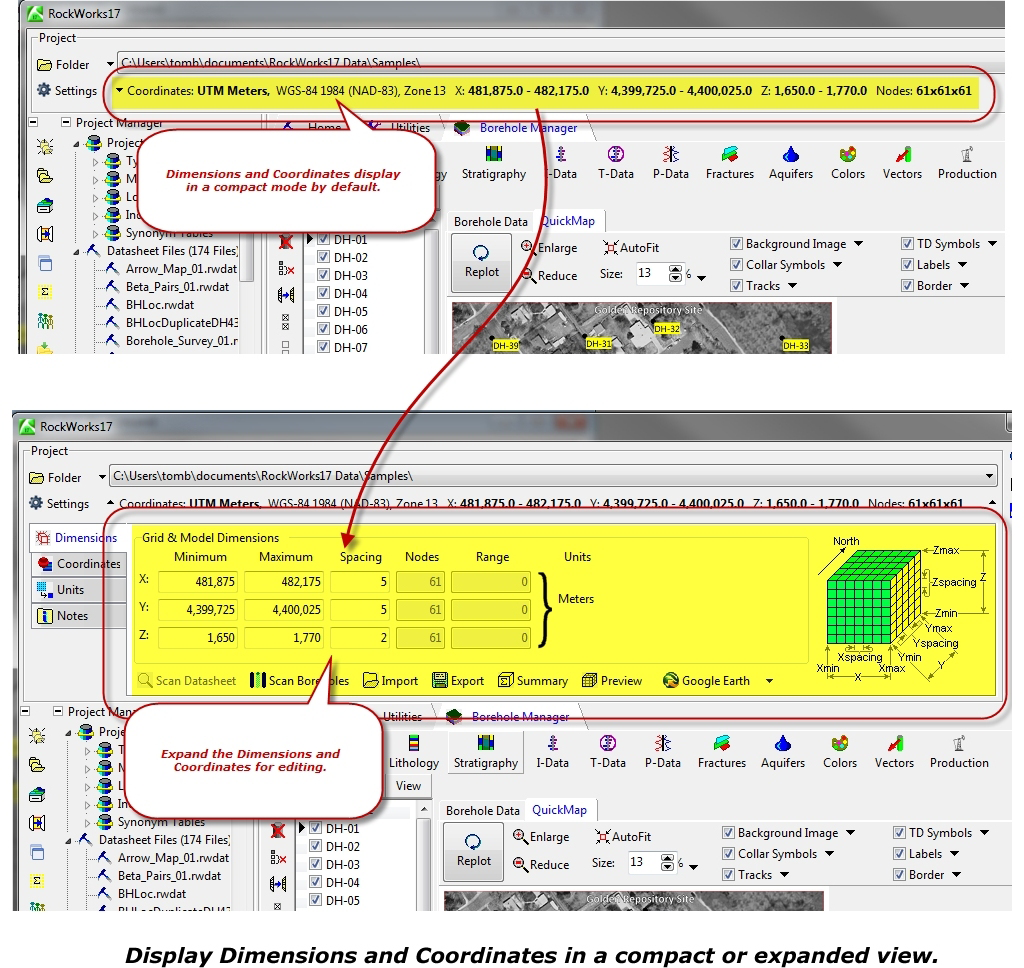
Task: Open the dimensions Summary report
Action: (533, 681)
